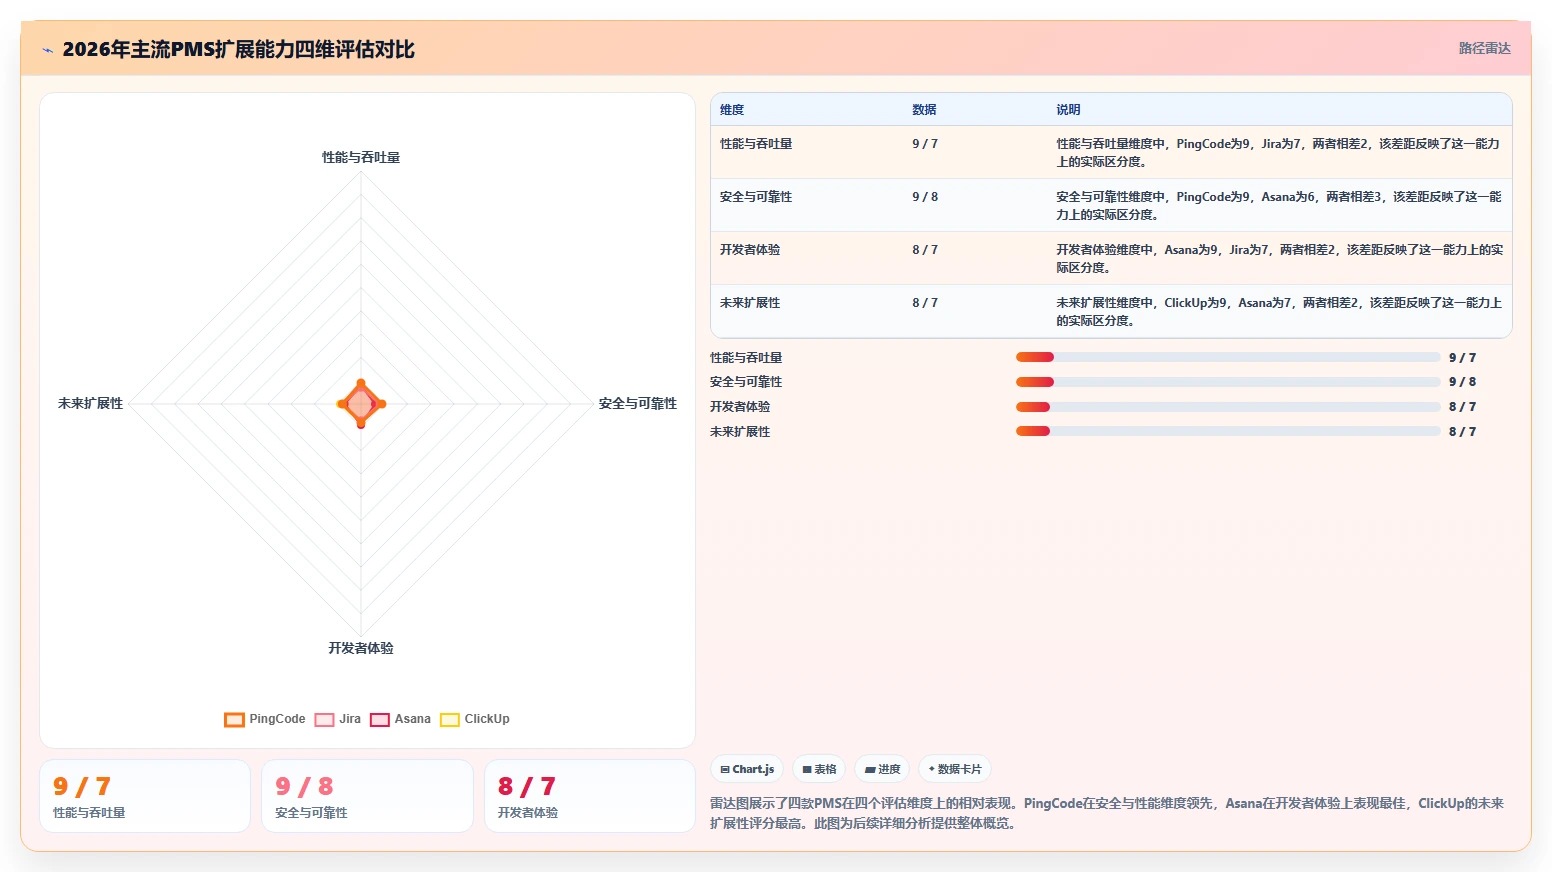Click the 安全与可靠性 radar axis label
Screen dimensions: 1552x872
tap(638, 404)
